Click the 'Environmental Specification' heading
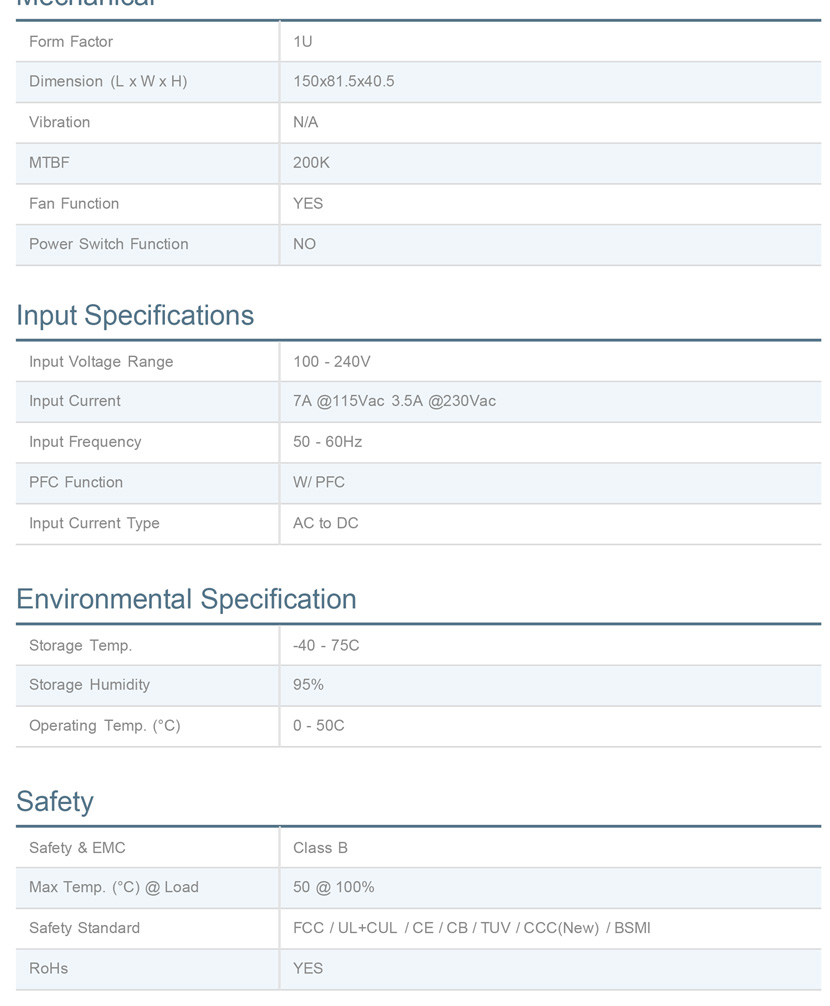The height and width of the screenshot is (1006, 830). [186, 599]
